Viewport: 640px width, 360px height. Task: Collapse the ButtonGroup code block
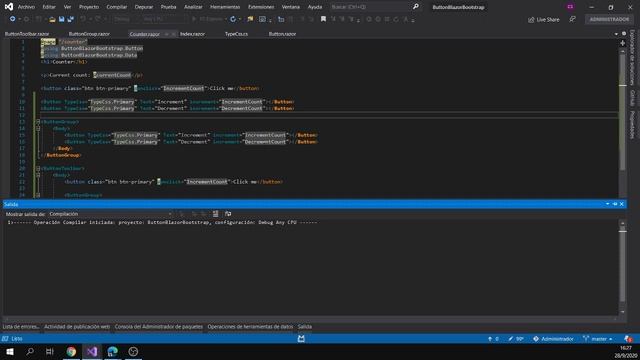38,122
